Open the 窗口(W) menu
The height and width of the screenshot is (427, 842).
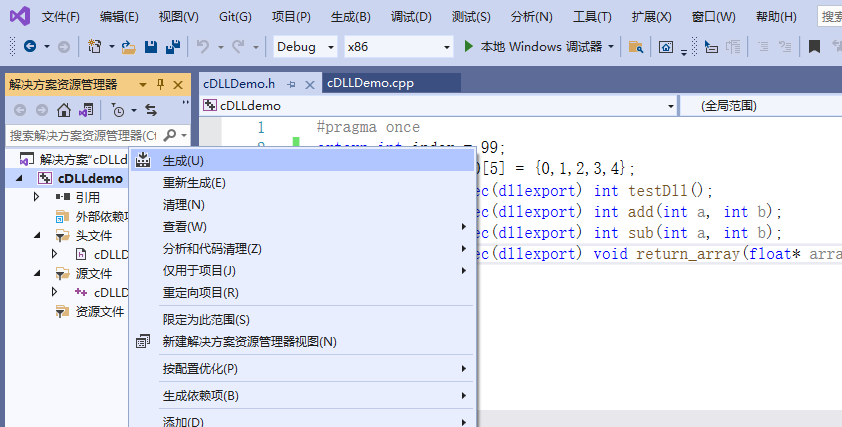pyautogui.click(x=714, y=17)
